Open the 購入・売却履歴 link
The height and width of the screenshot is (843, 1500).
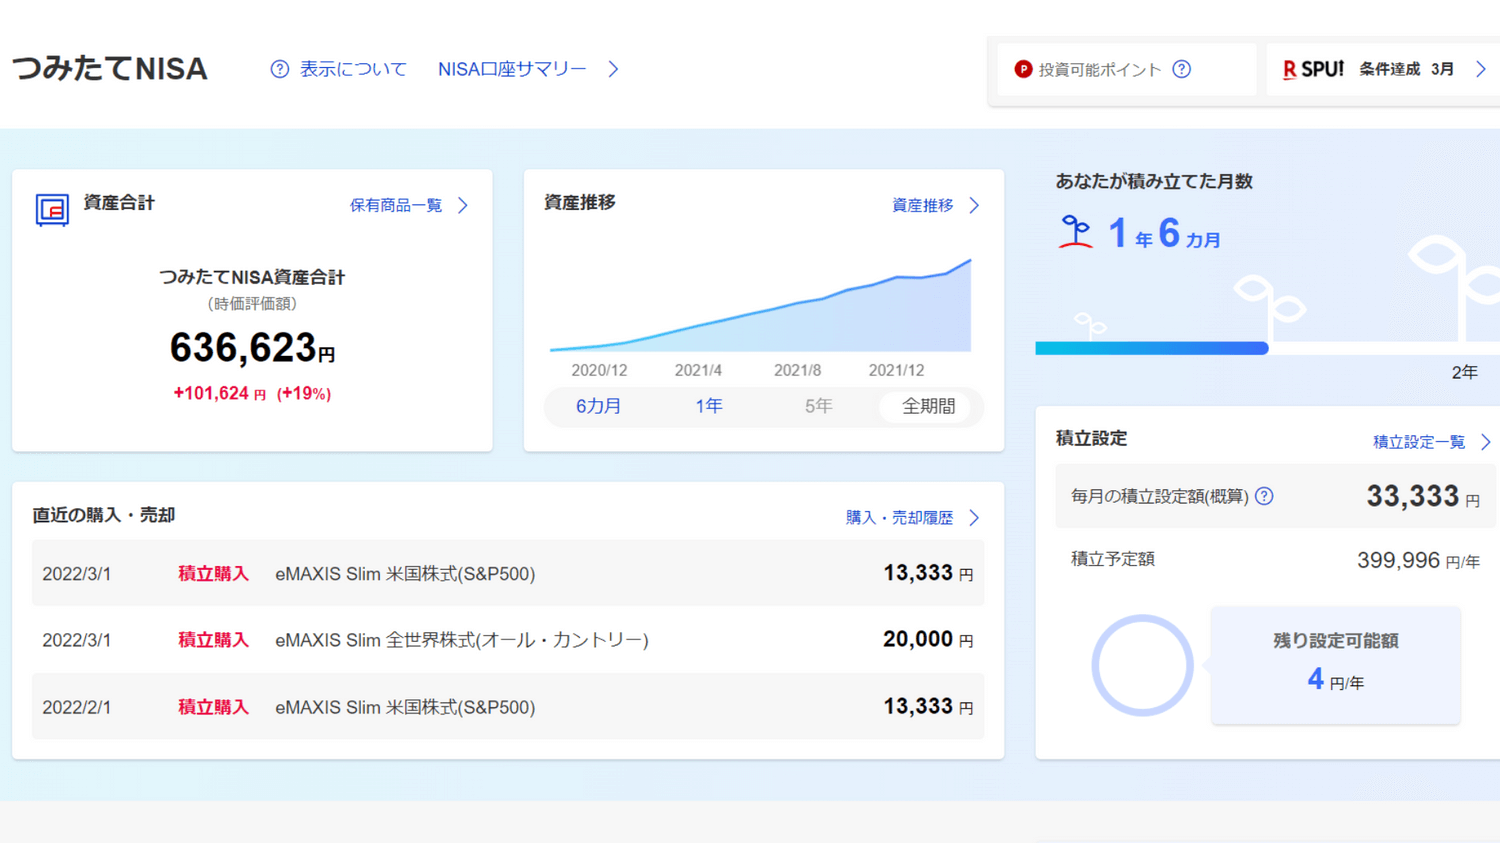[x=899, y=517]
